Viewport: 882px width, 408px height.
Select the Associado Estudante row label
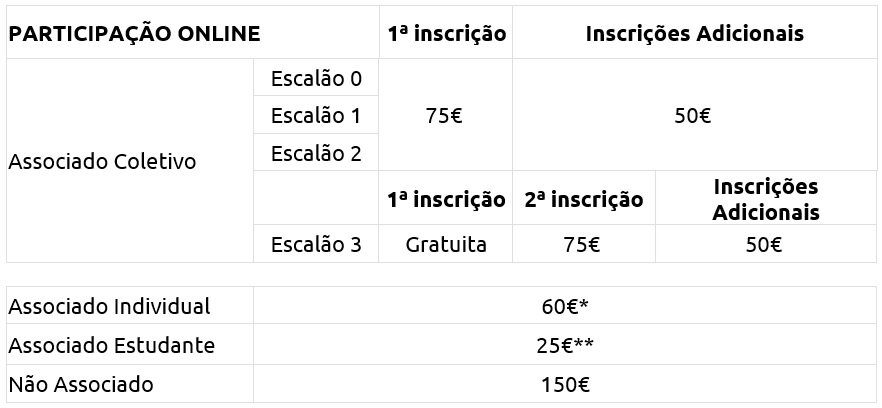point(111,345)
